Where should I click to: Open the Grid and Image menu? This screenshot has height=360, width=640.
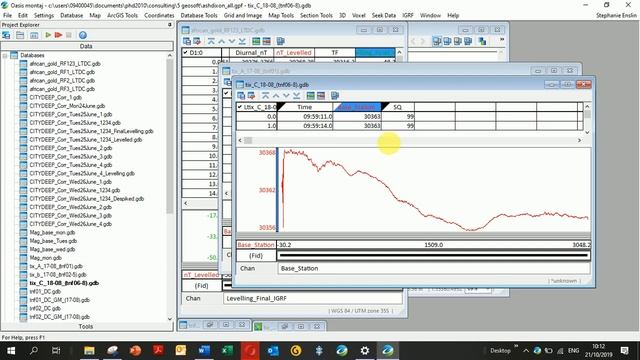point(243,15)
